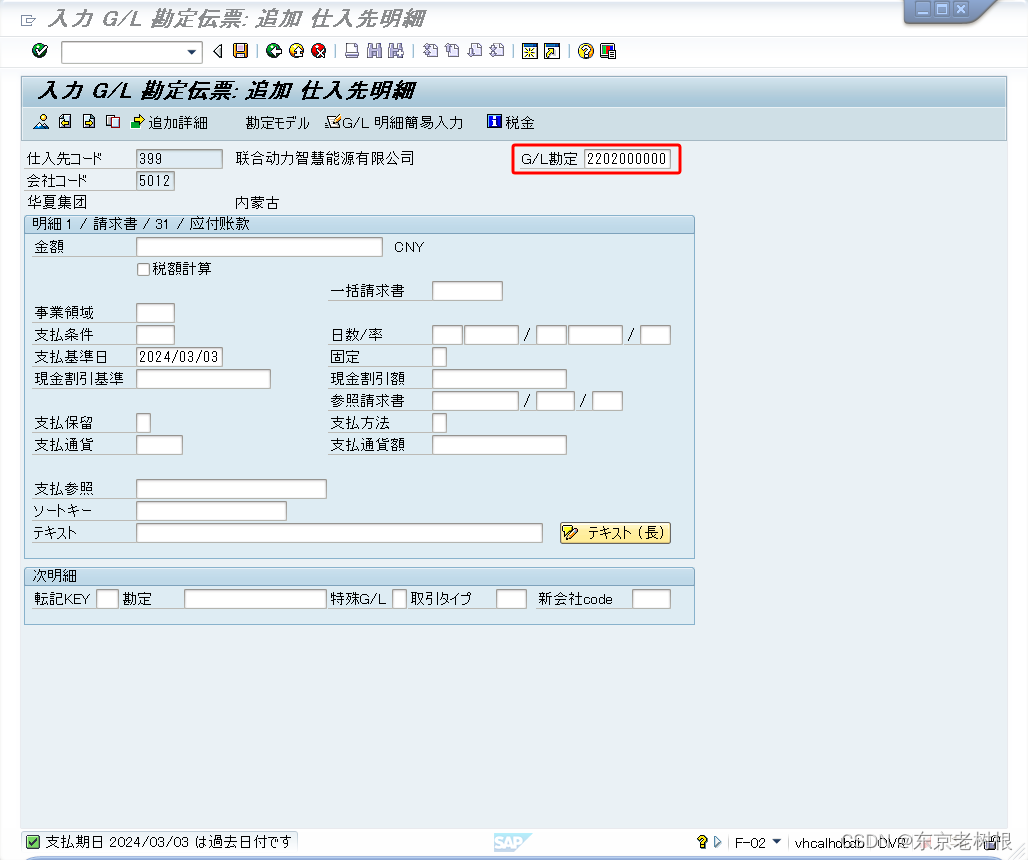Screen dimensions: 1028x860
Task: Enable the 税額計算 tax calculation checkbox
Action: (x=143, y=268)
